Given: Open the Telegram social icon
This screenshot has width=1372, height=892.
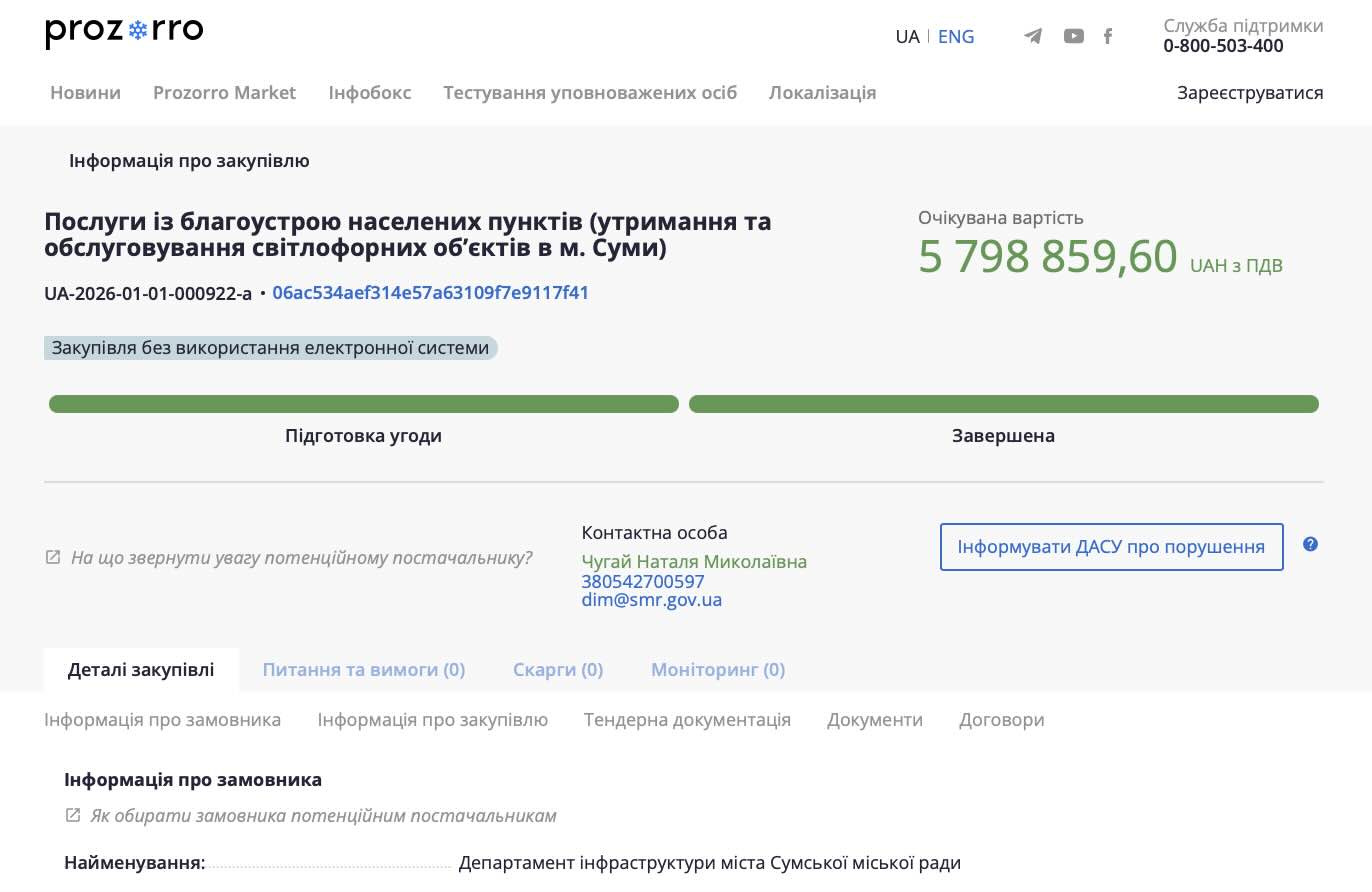Looking at the screenshot, I should 1033,37.
